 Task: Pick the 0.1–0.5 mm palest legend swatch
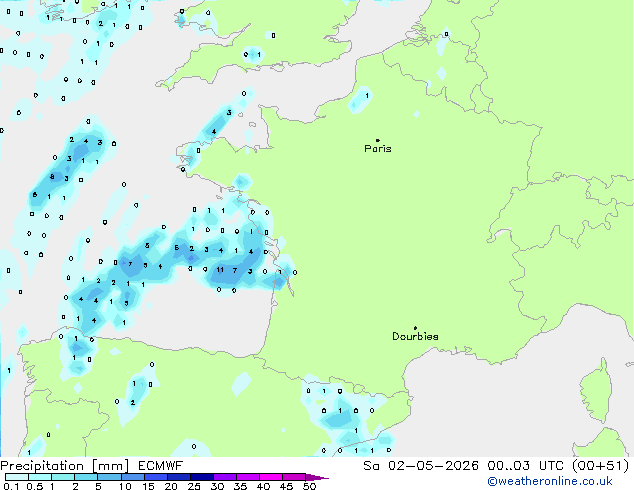click(x=17, y=477)
